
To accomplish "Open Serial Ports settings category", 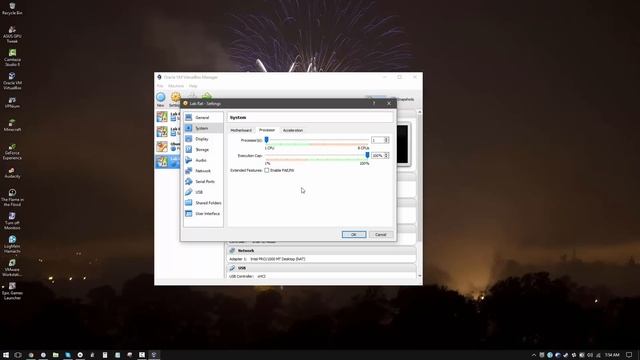I will point(203,182).
